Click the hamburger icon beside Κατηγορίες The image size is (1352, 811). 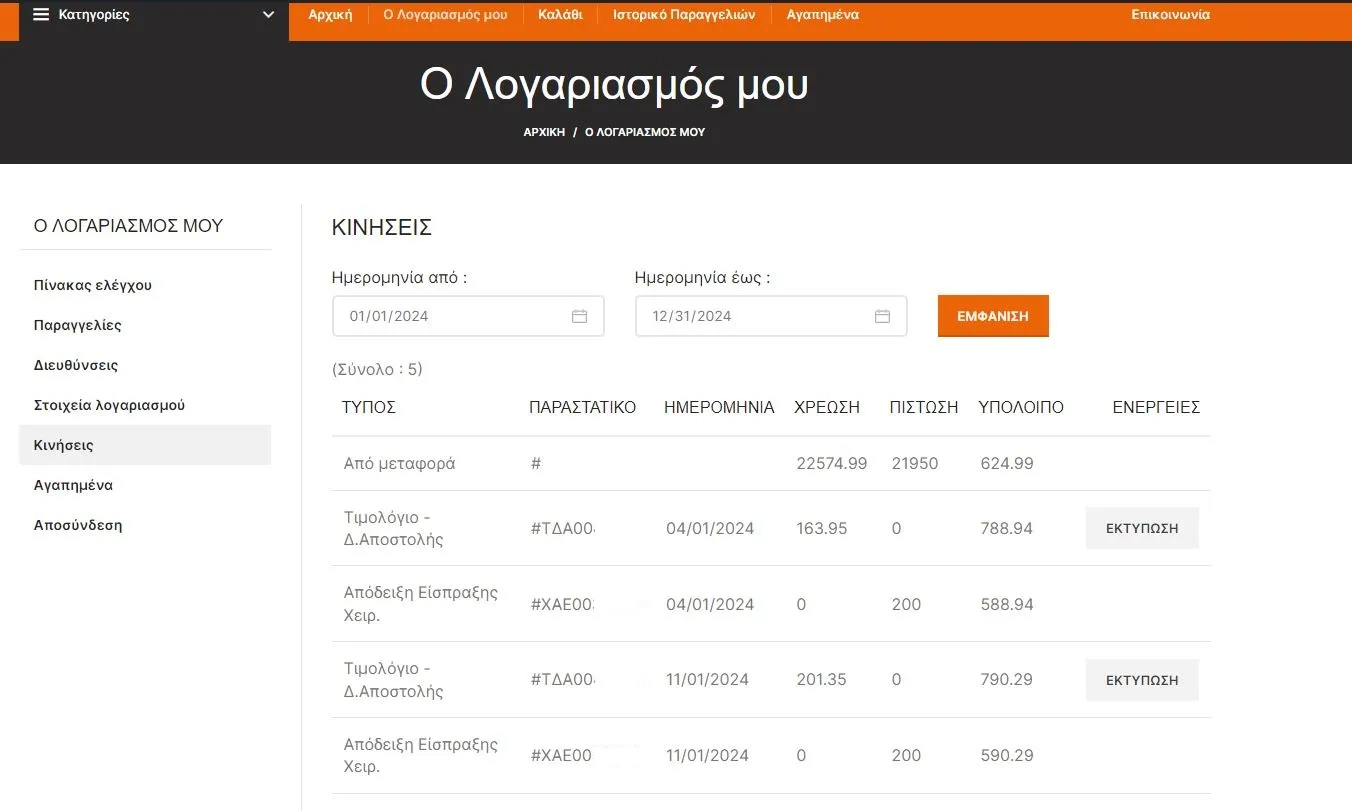tap(41, 15)
